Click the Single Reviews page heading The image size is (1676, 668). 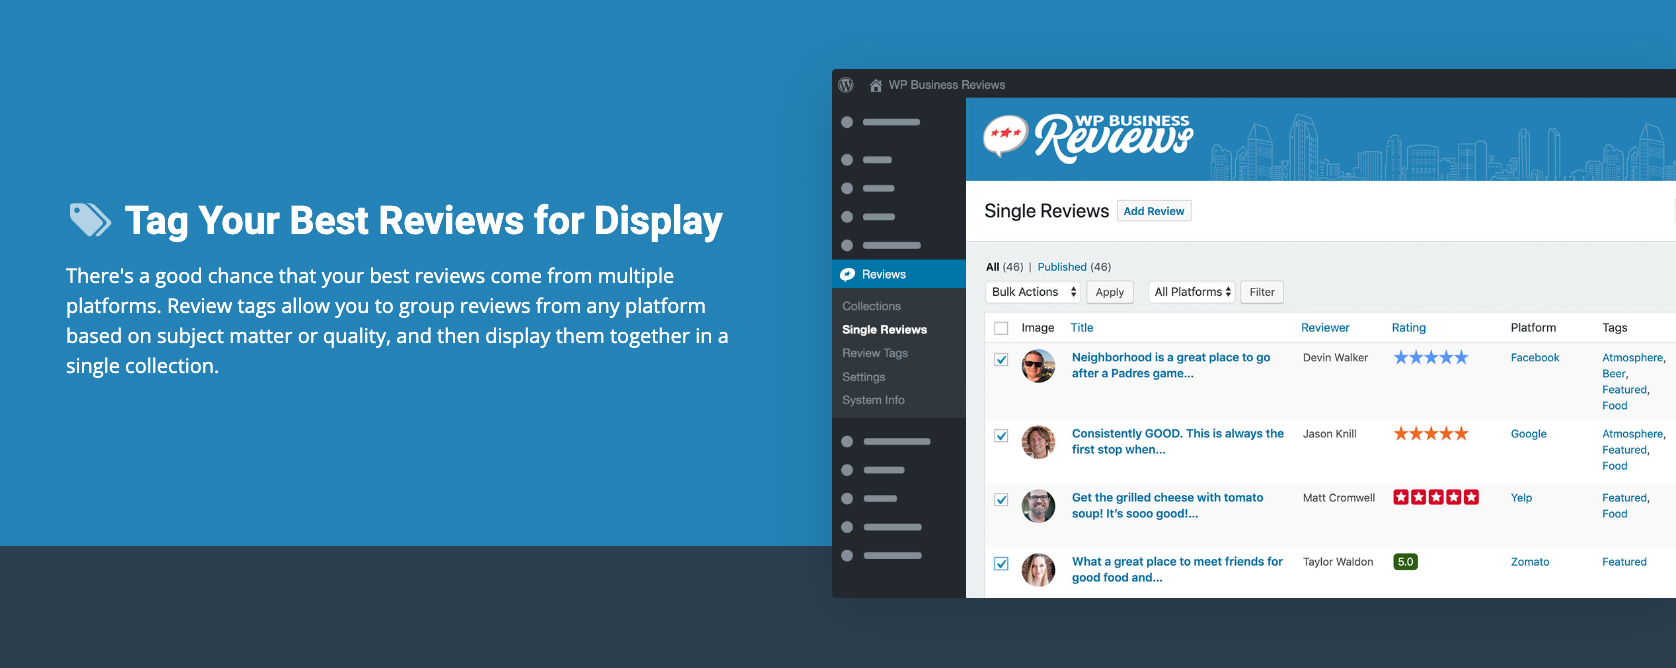1046,211
